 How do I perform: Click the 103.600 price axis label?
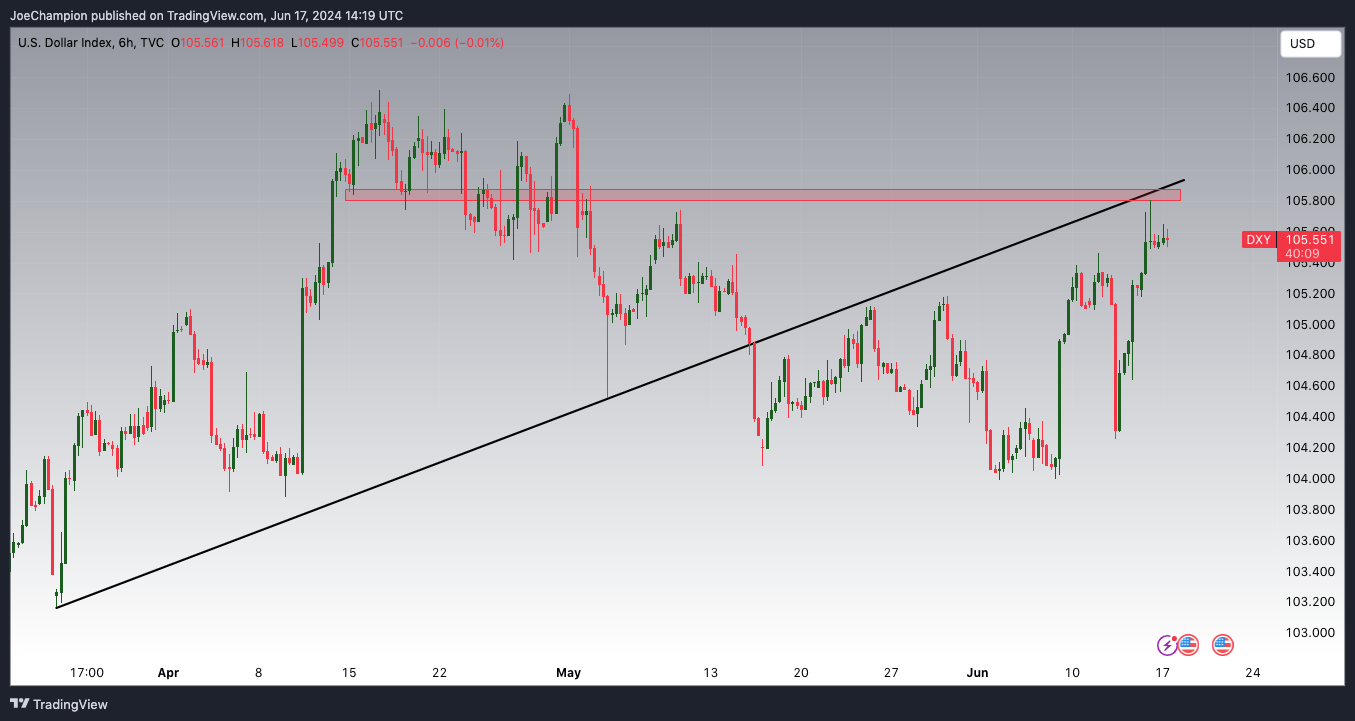tap(1310, 541)
